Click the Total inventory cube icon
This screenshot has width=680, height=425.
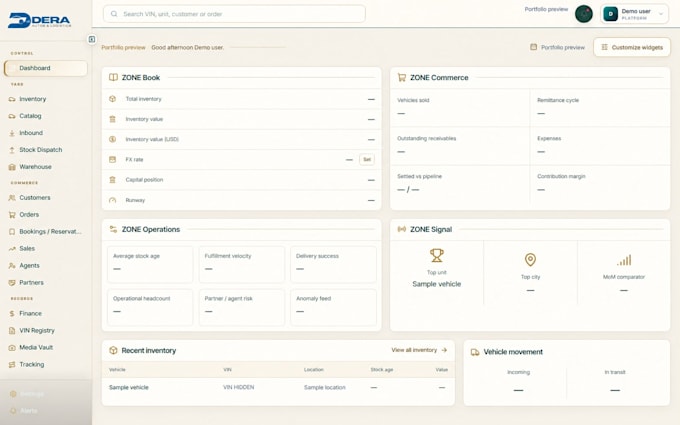click(x=112, y=99)
